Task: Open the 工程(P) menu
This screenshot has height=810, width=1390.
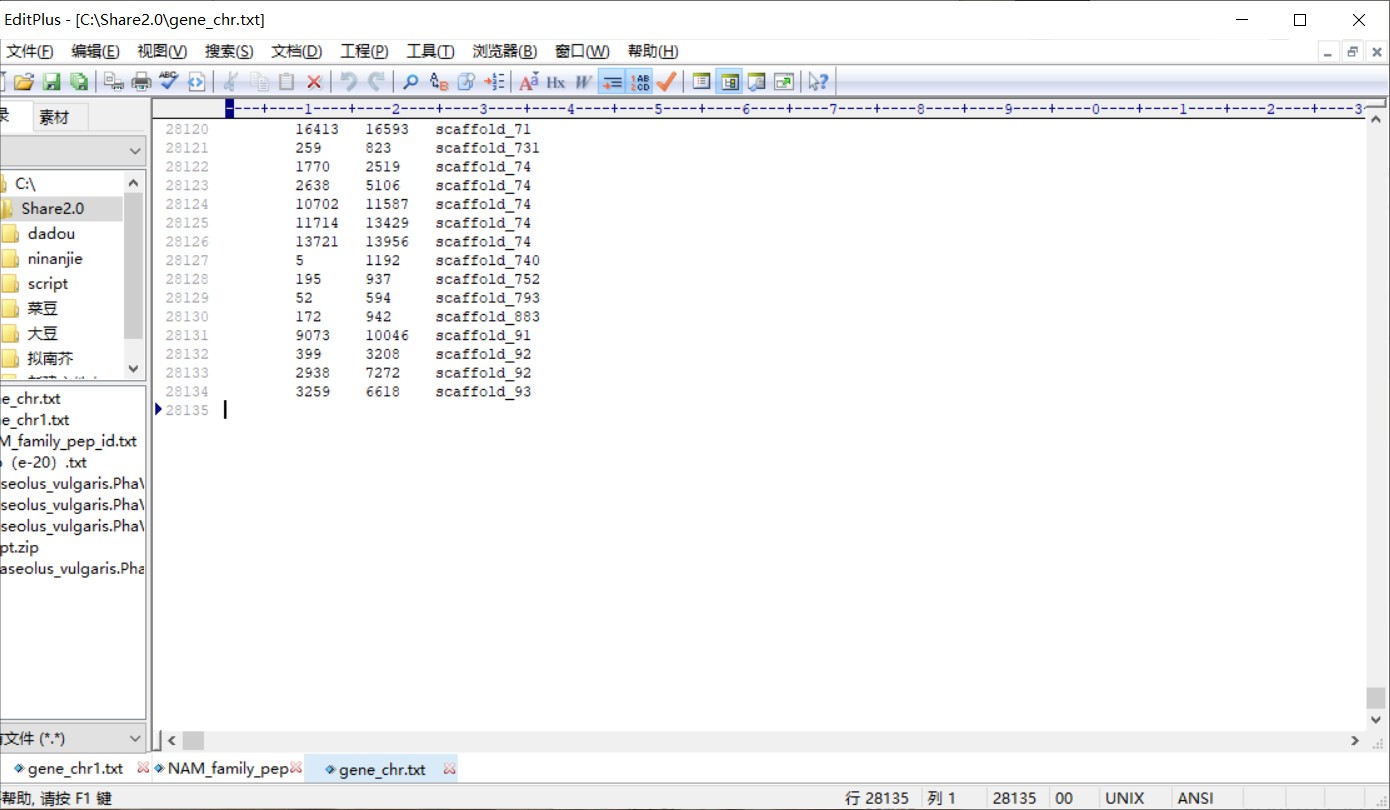Action: 364,52
